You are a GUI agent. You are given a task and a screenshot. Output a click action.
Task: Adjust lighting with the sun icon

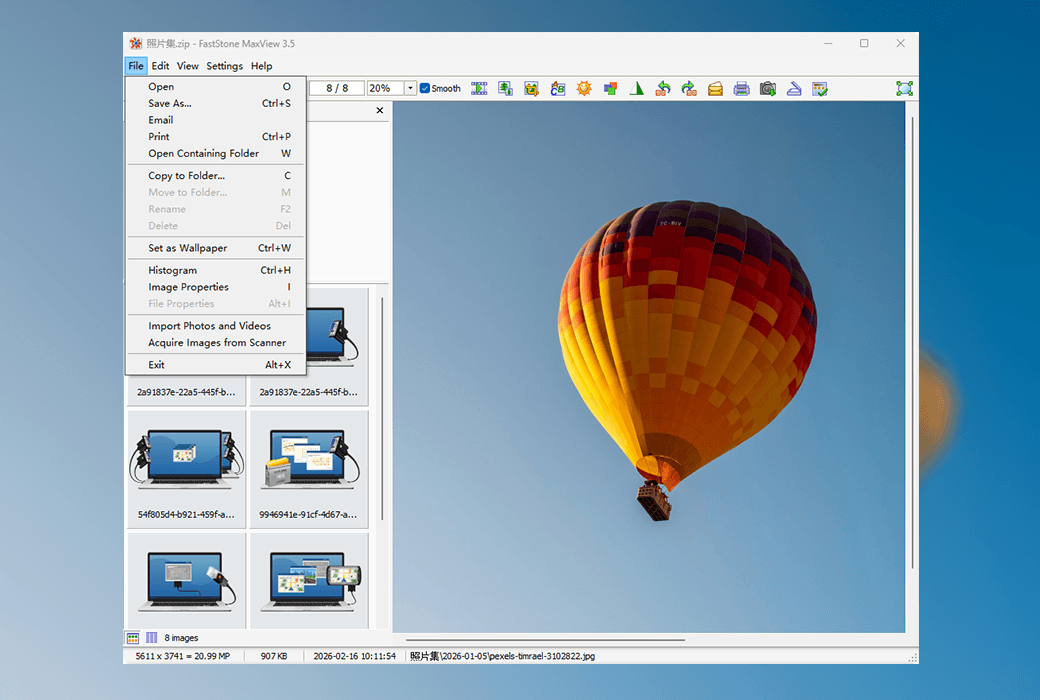coord(584,88)
